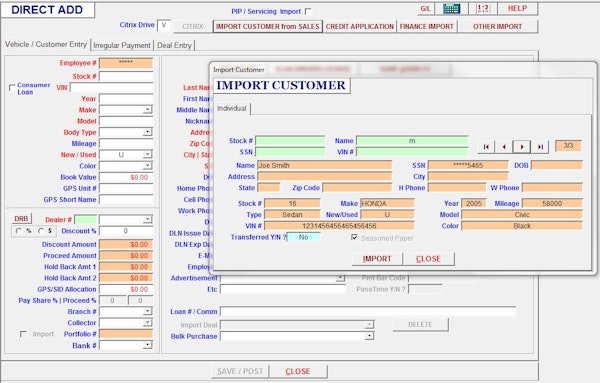The width and height of the screenshot is (600, 383).
Task: Click CREDIT APPLICATION button
Action: [x=360, y=26]
